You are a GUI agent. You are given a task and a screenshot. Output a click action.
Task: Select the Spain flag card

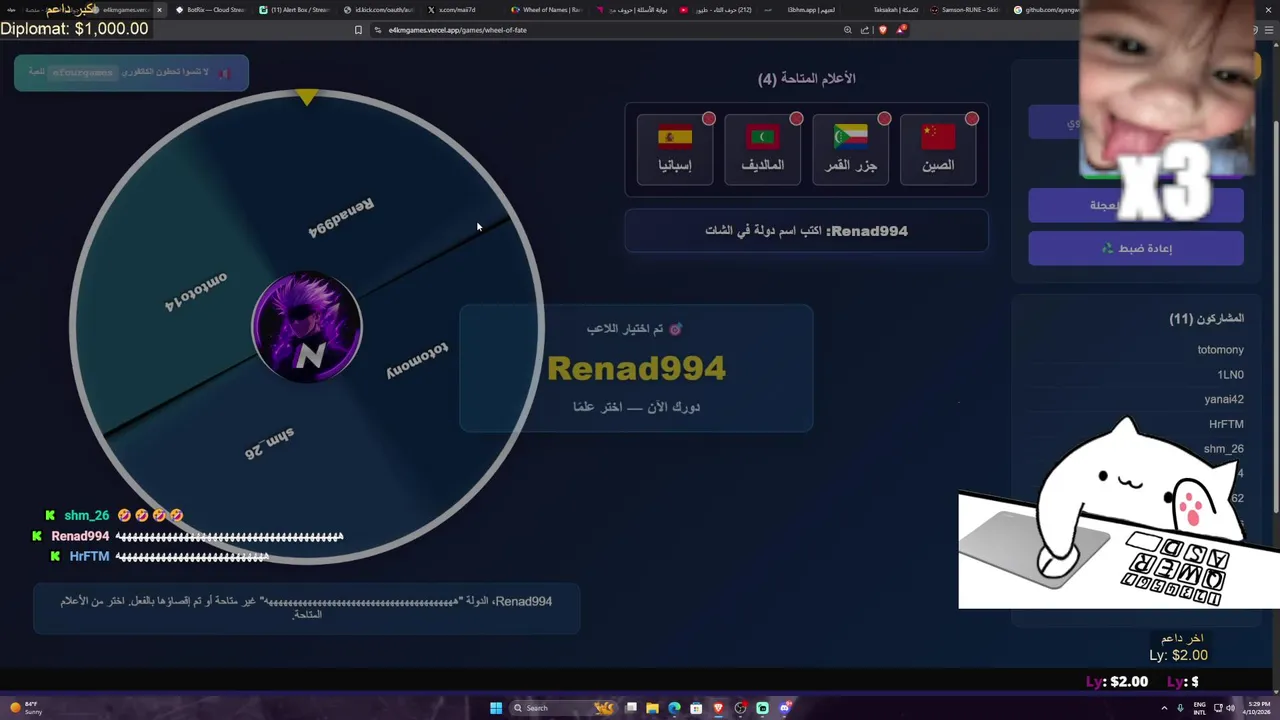tap(675, 149)
